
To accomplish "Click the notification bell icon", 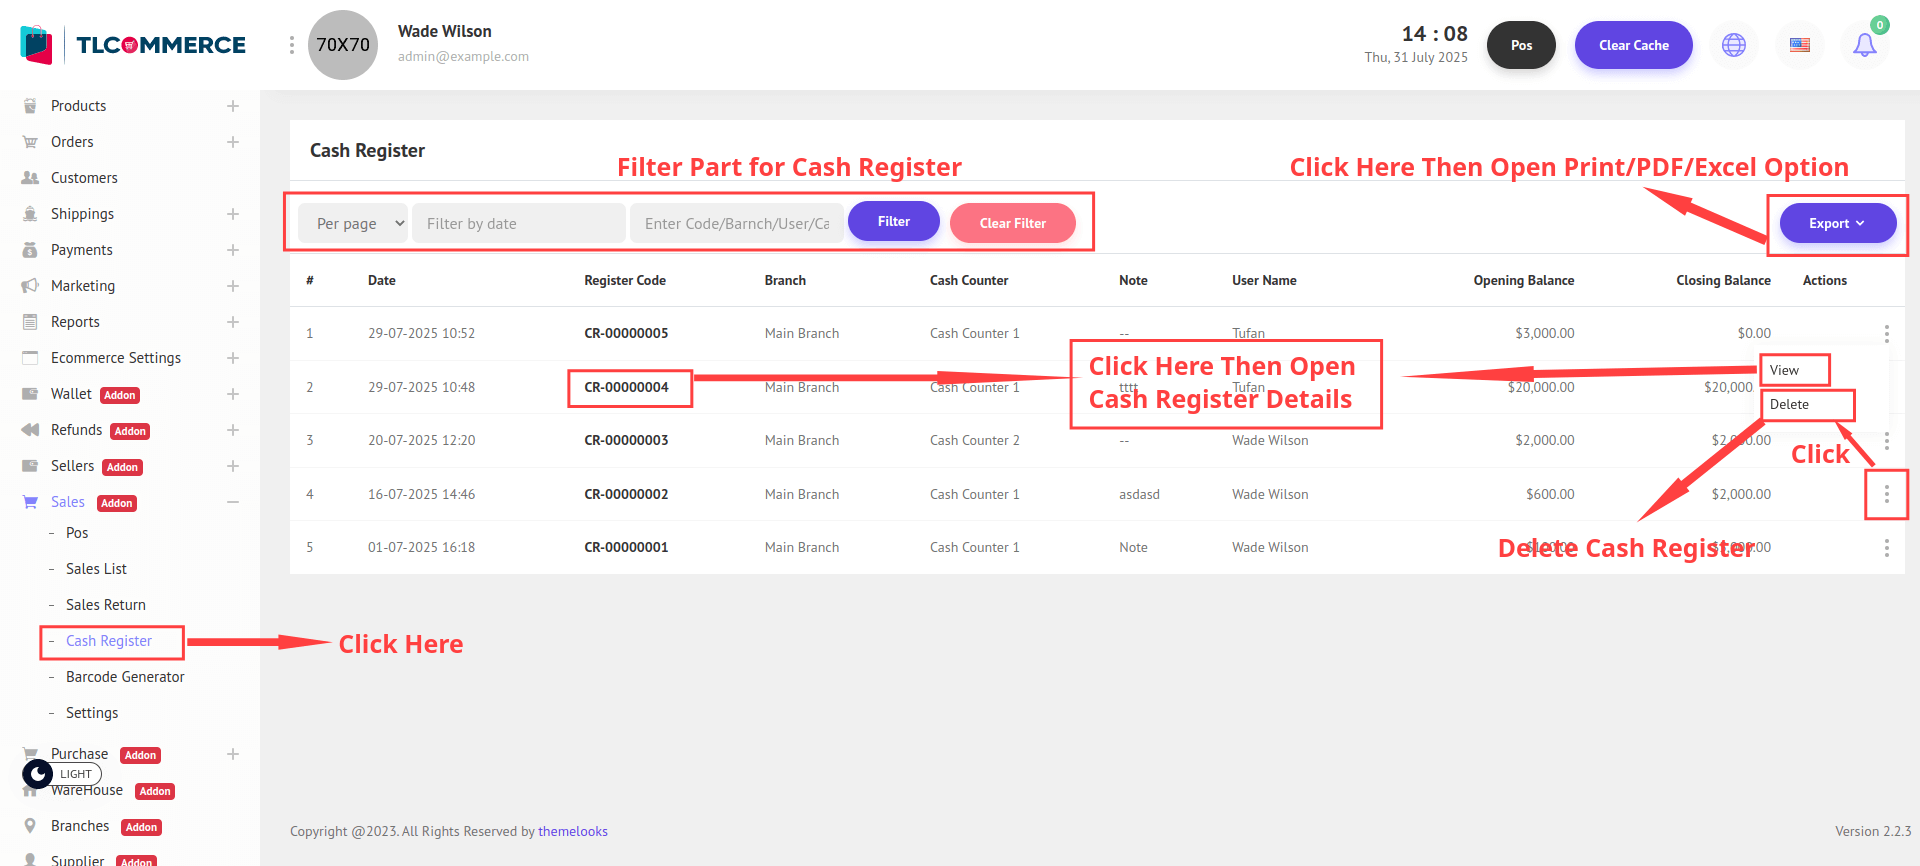I will click(1864, 45).
